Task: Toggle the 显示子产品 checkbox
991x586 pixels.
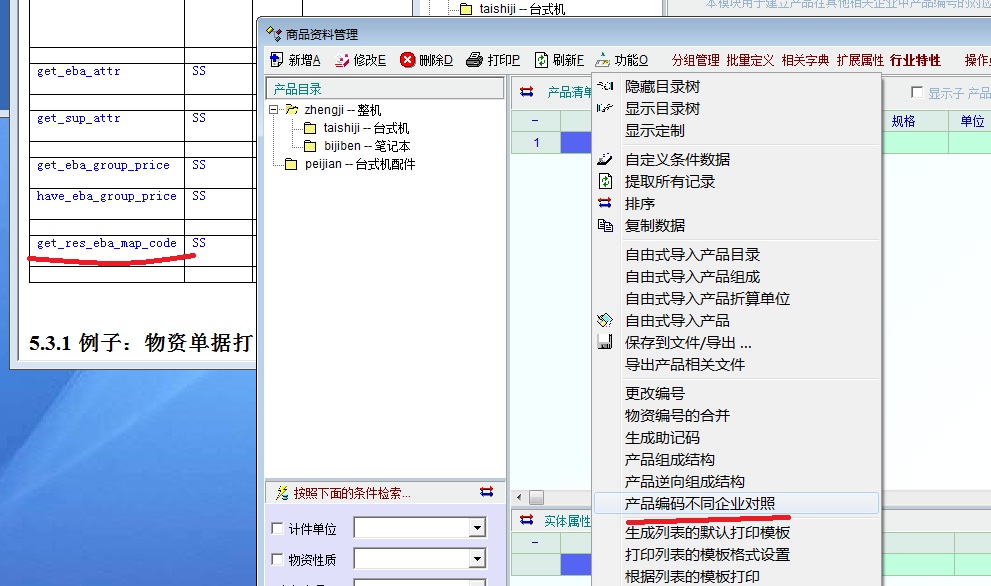Action: coord(917,93)
